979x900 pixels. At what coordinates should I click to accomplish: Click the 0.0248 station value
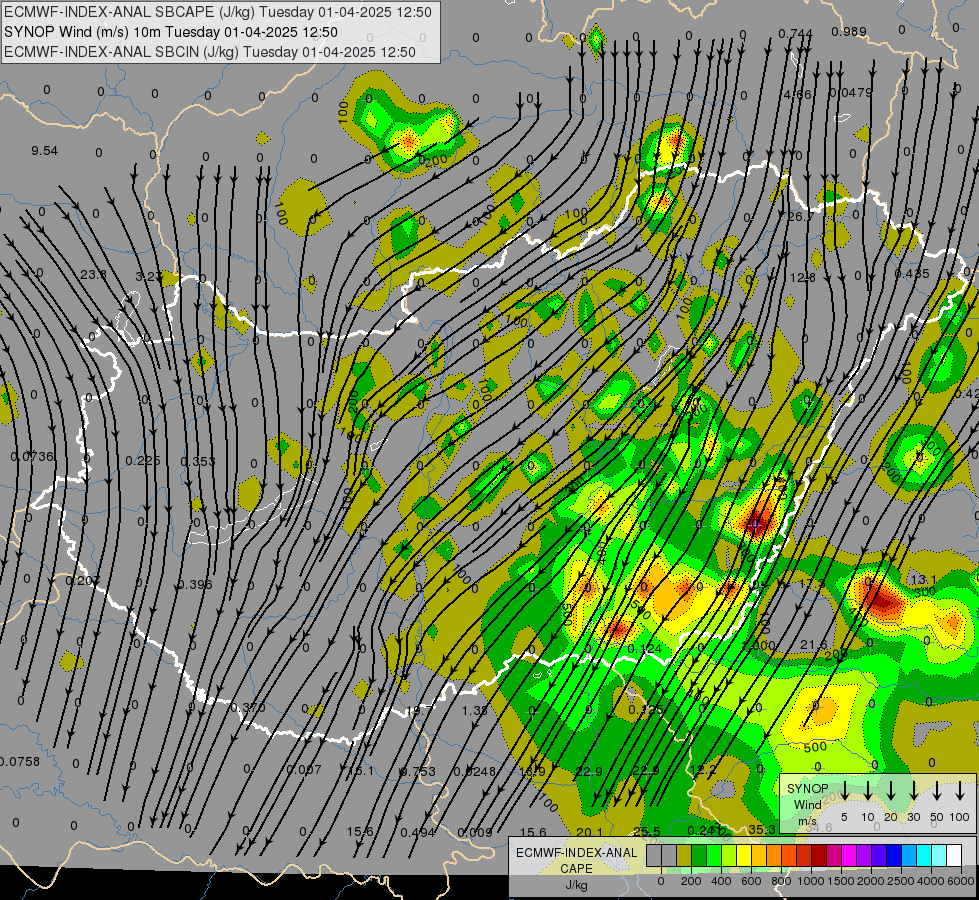coord(475,771)
